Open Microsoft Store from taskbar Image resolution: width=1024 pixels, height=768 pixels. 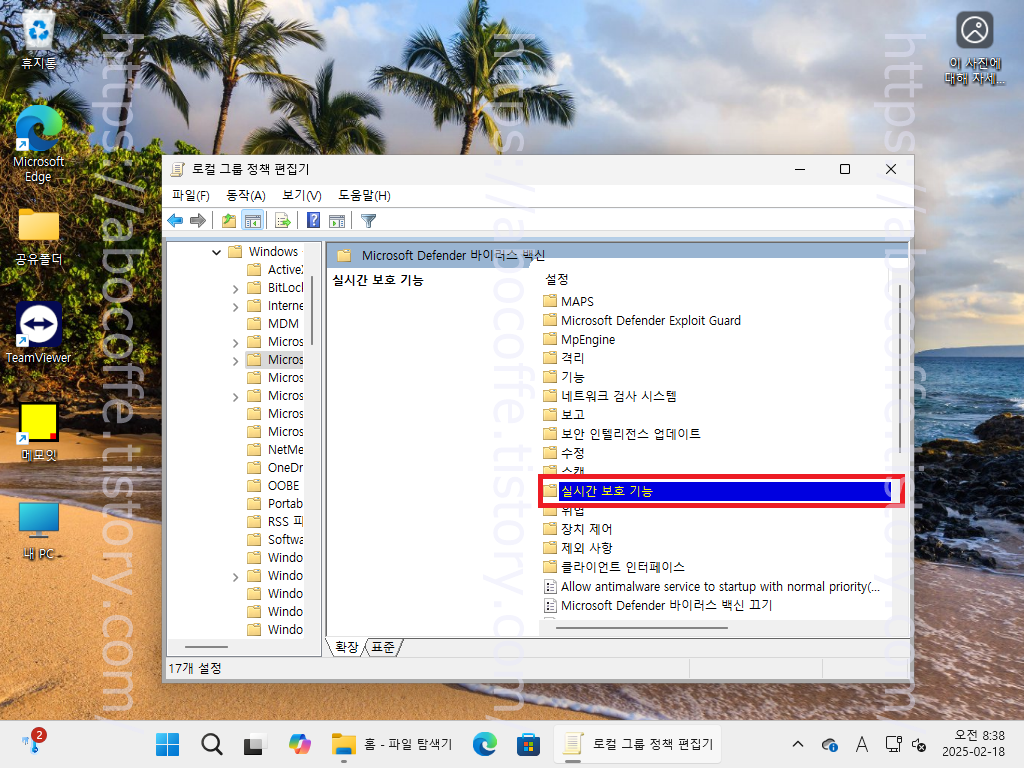[x=528, y=744]
